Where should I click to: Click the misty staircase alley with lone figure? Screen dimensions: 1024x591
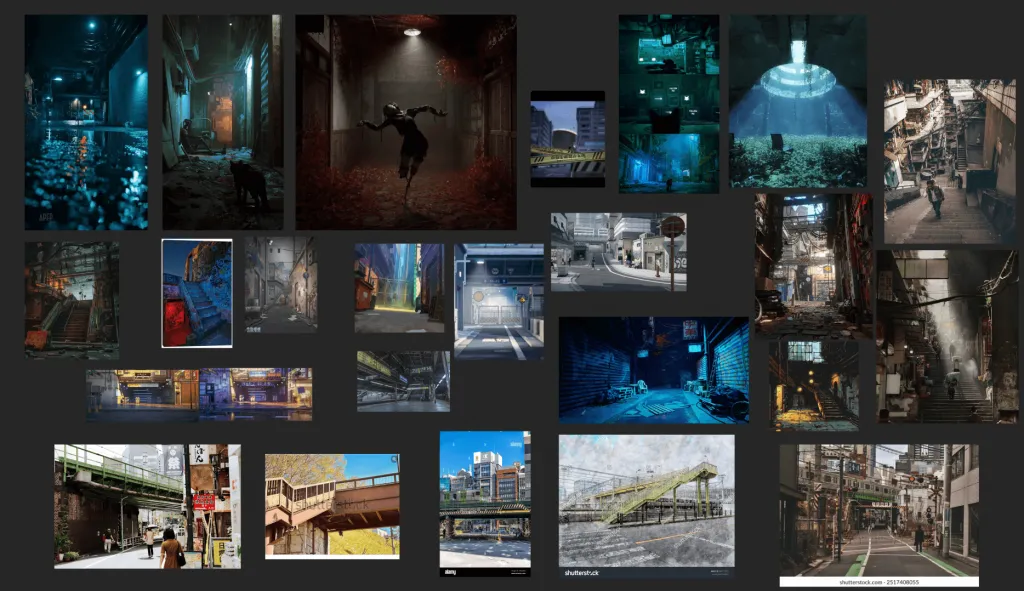click(946, 336)
